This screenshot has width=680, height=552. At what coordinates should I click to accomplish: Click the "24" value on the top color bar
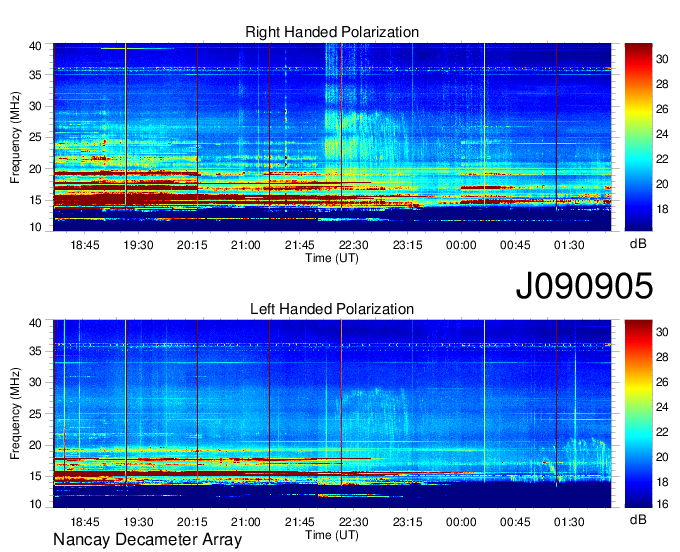tap(662, 134)
